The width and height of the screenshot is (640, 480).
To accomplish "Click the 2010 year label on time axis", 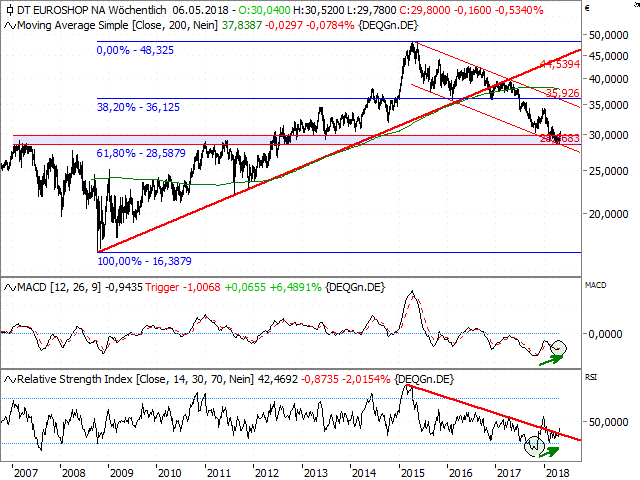I will [x=169, y=473].
